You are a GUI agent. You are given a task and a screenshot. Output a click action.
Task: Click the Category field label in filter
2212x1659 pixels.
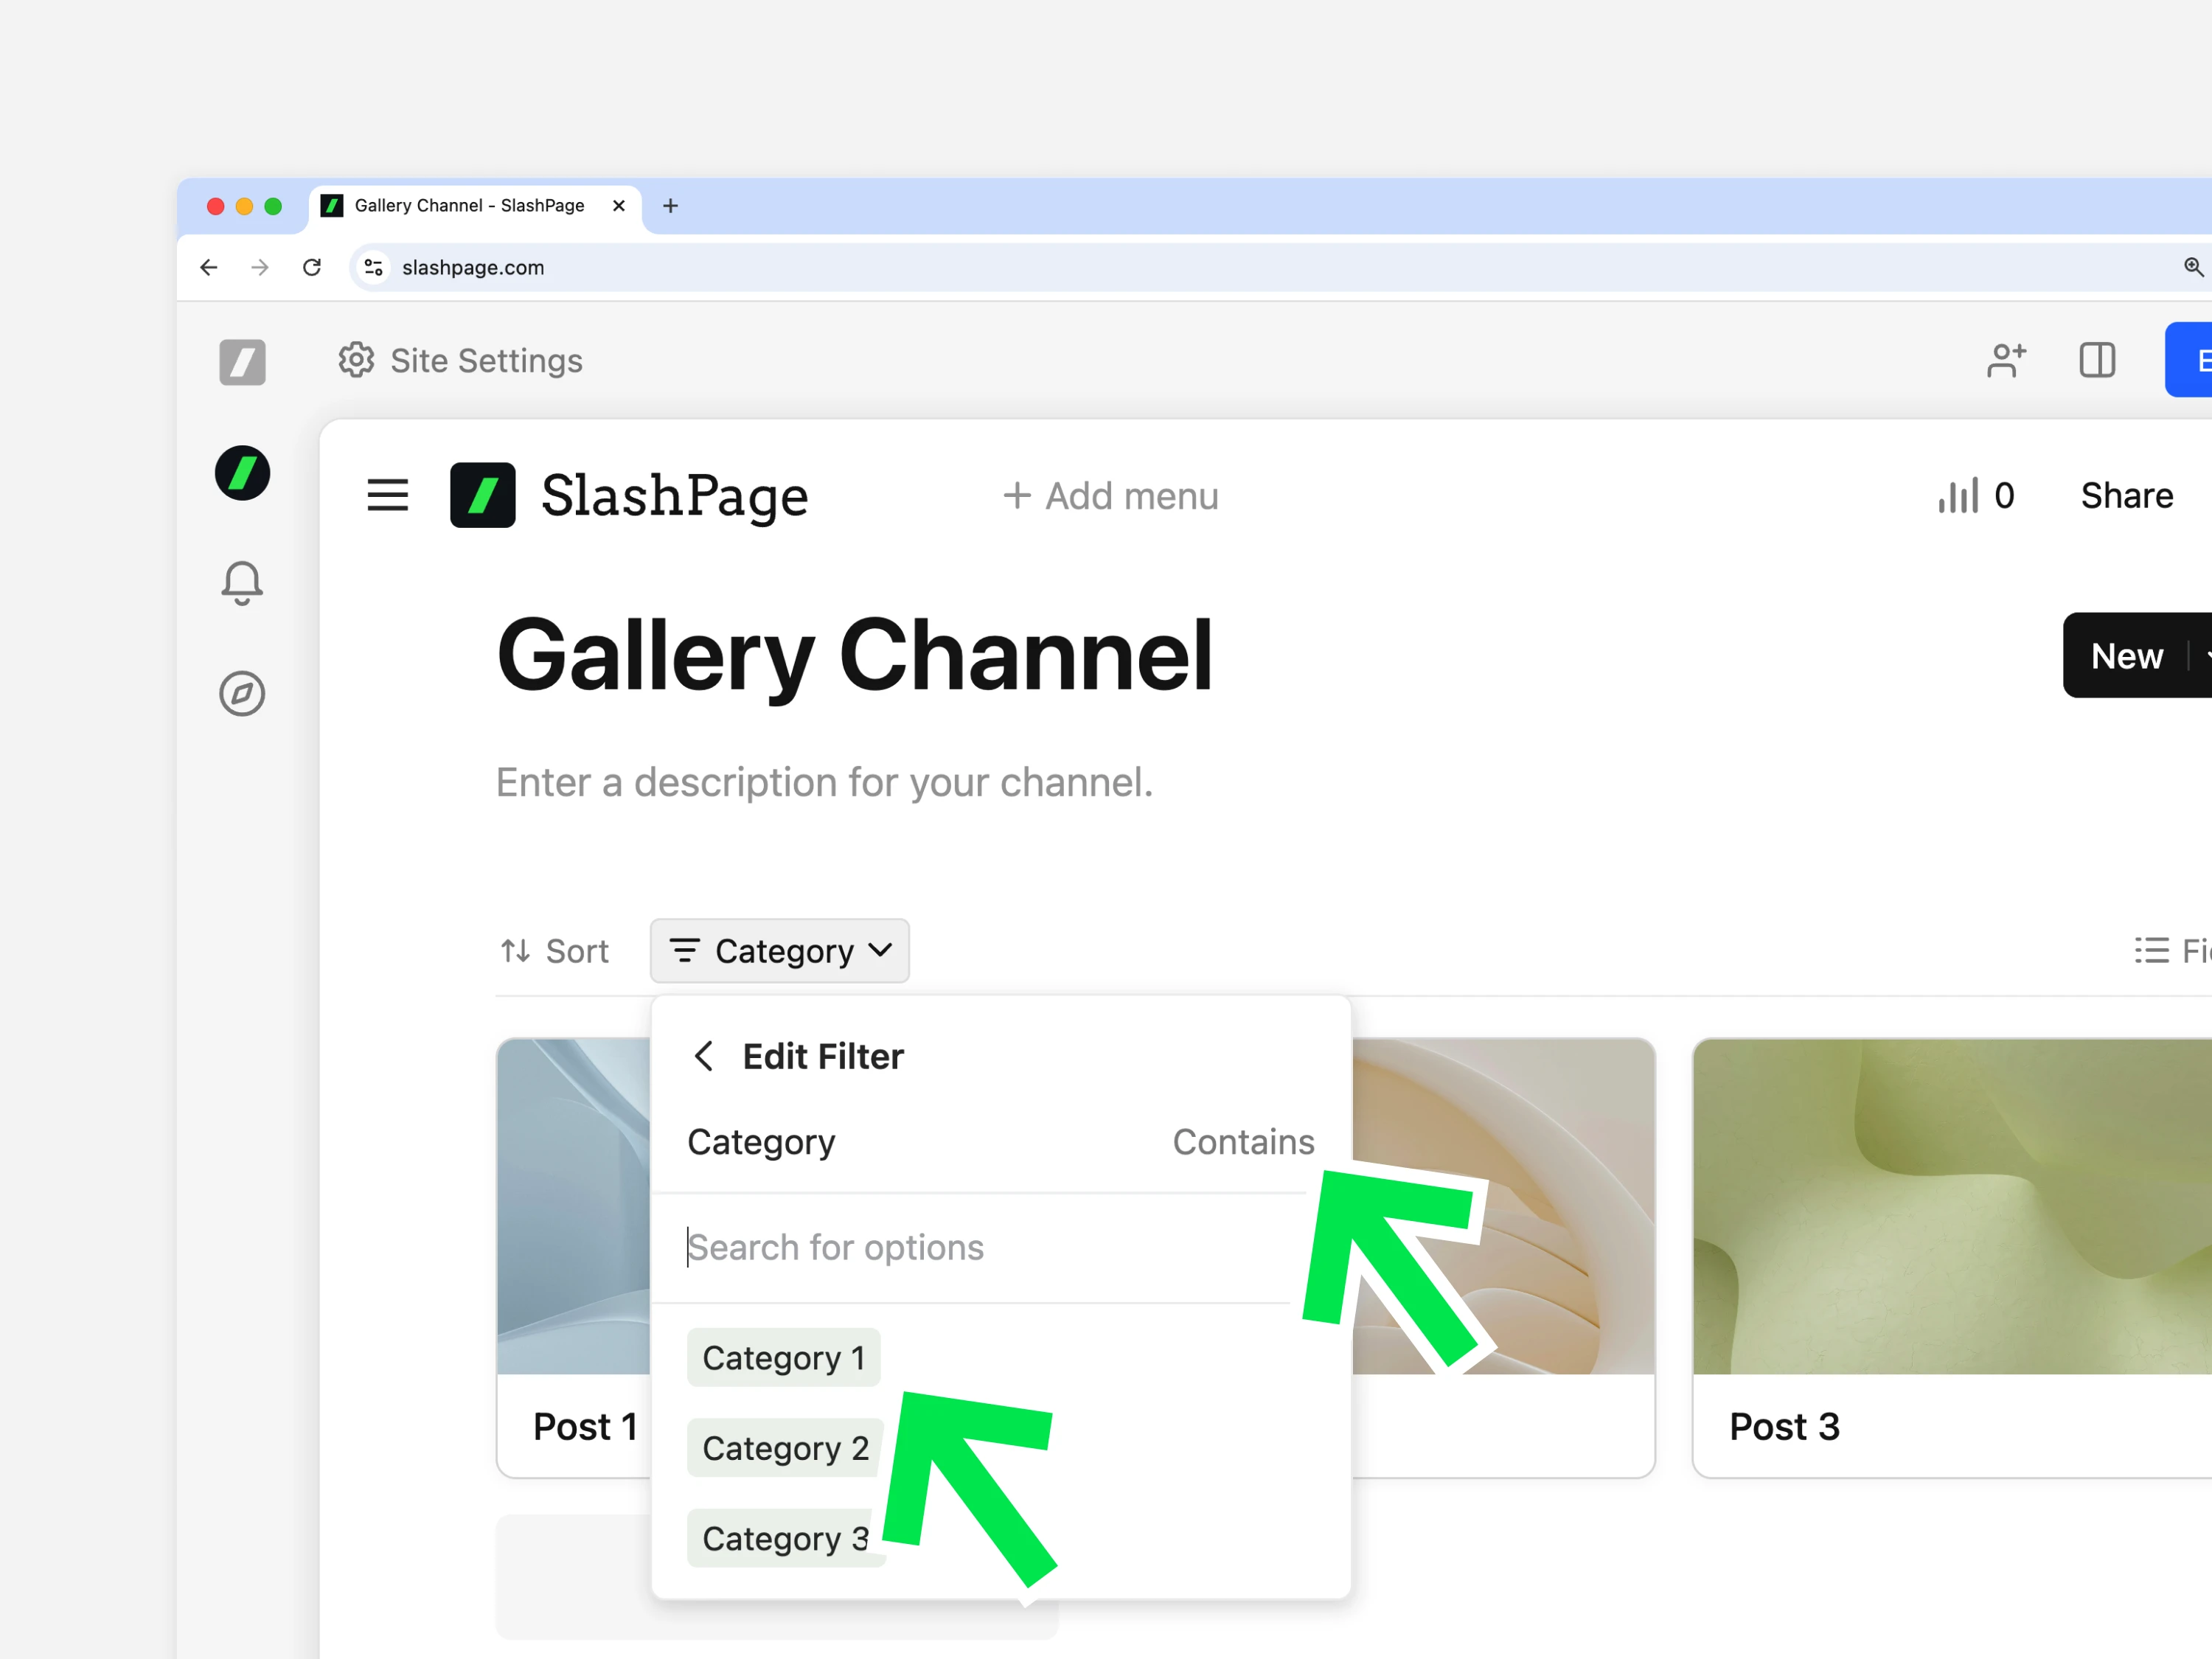[761, 1142]
